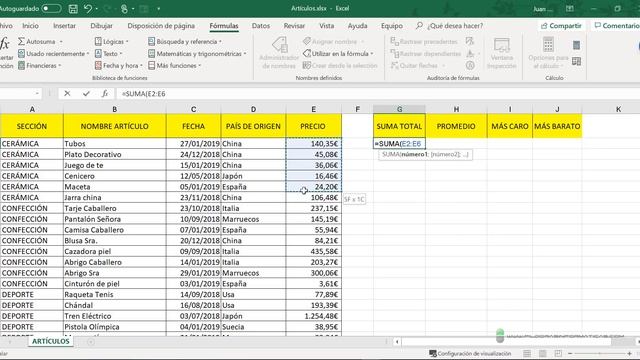Open the Customize Quick Access Toolbar arrow

pyautogui.click(x=159, y=9)
